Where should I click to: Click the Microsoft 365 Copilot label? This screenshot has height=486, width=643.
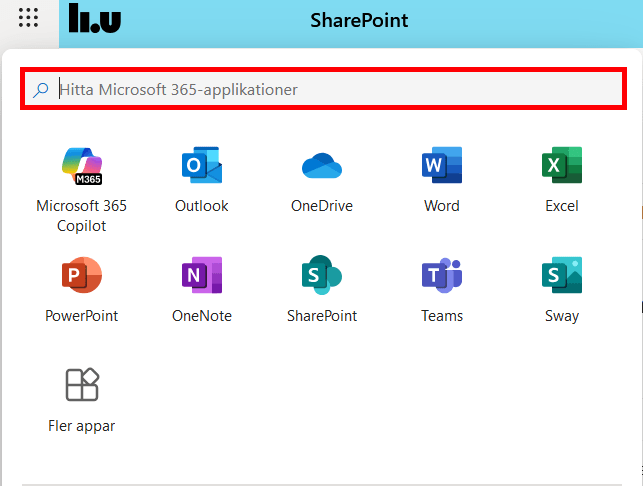coord(82,216)
